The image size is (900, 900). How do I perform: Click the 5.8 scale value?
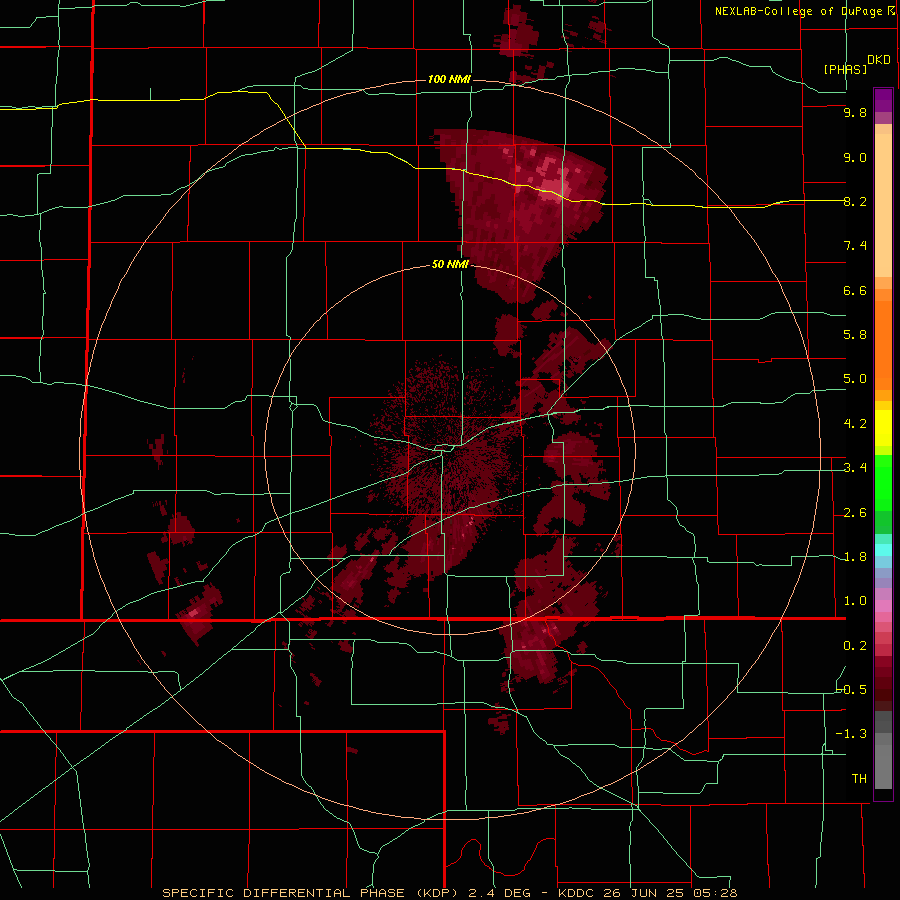click(855, 335)
